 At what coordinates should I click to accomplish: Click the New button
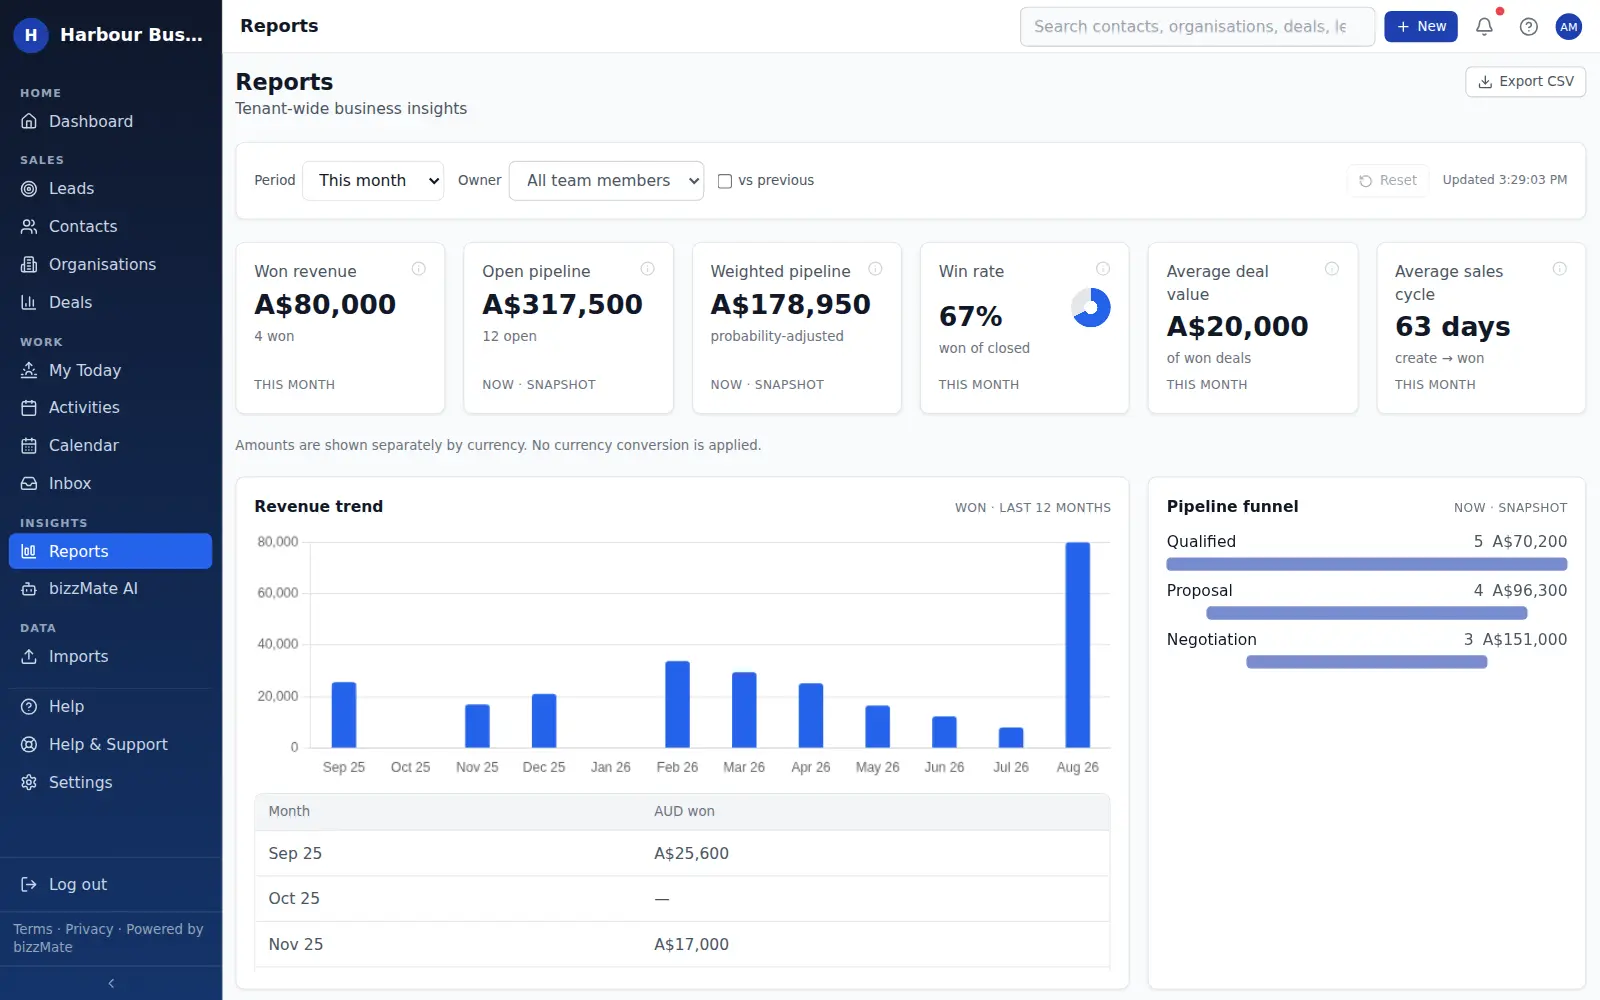1420,27
